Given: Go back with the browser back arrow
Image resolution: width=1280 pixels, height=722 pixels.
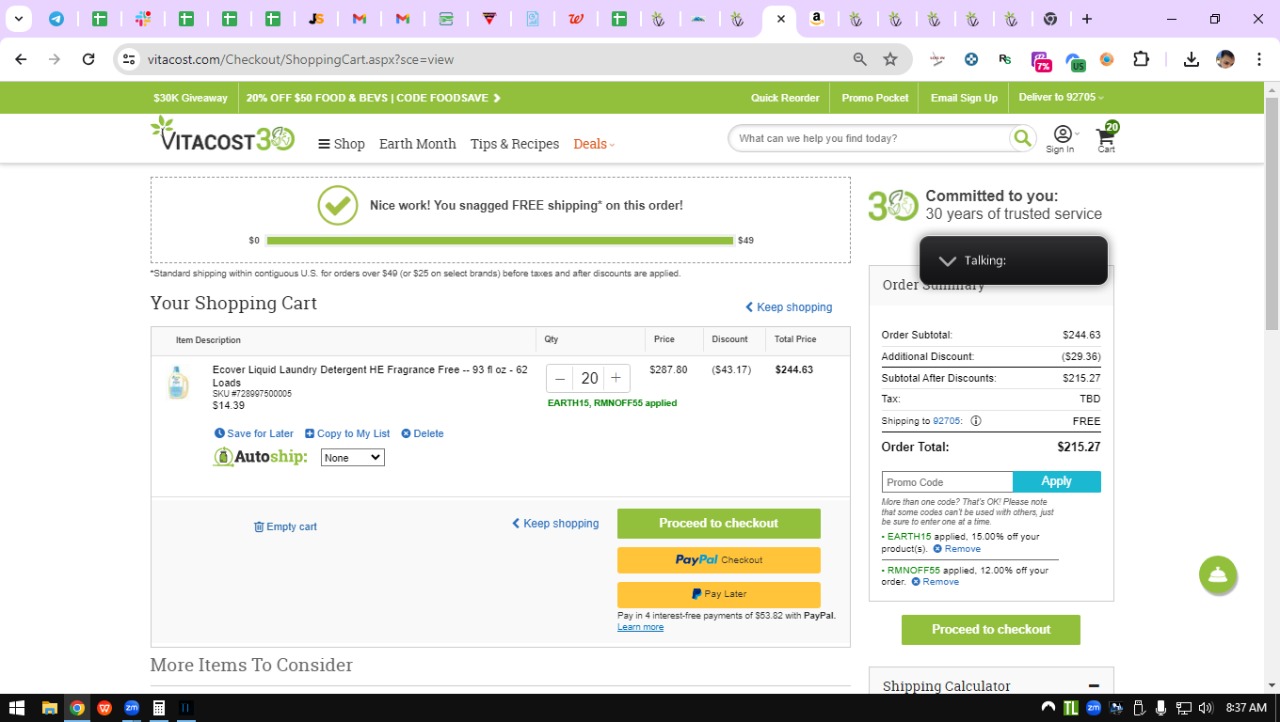Looking at the screenshot, I should (x=21, y=59).
